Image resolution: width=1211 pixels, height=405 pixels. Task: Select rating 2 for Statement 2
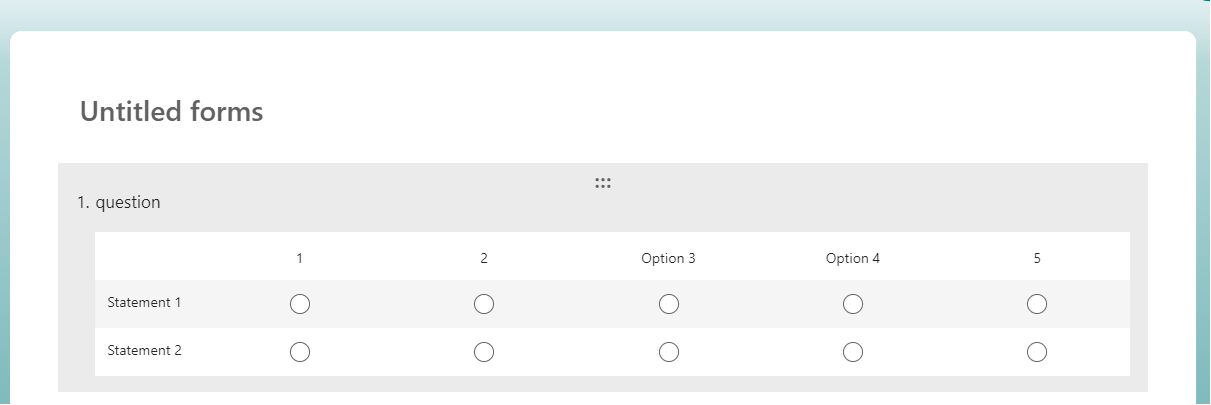click(484, 352)
